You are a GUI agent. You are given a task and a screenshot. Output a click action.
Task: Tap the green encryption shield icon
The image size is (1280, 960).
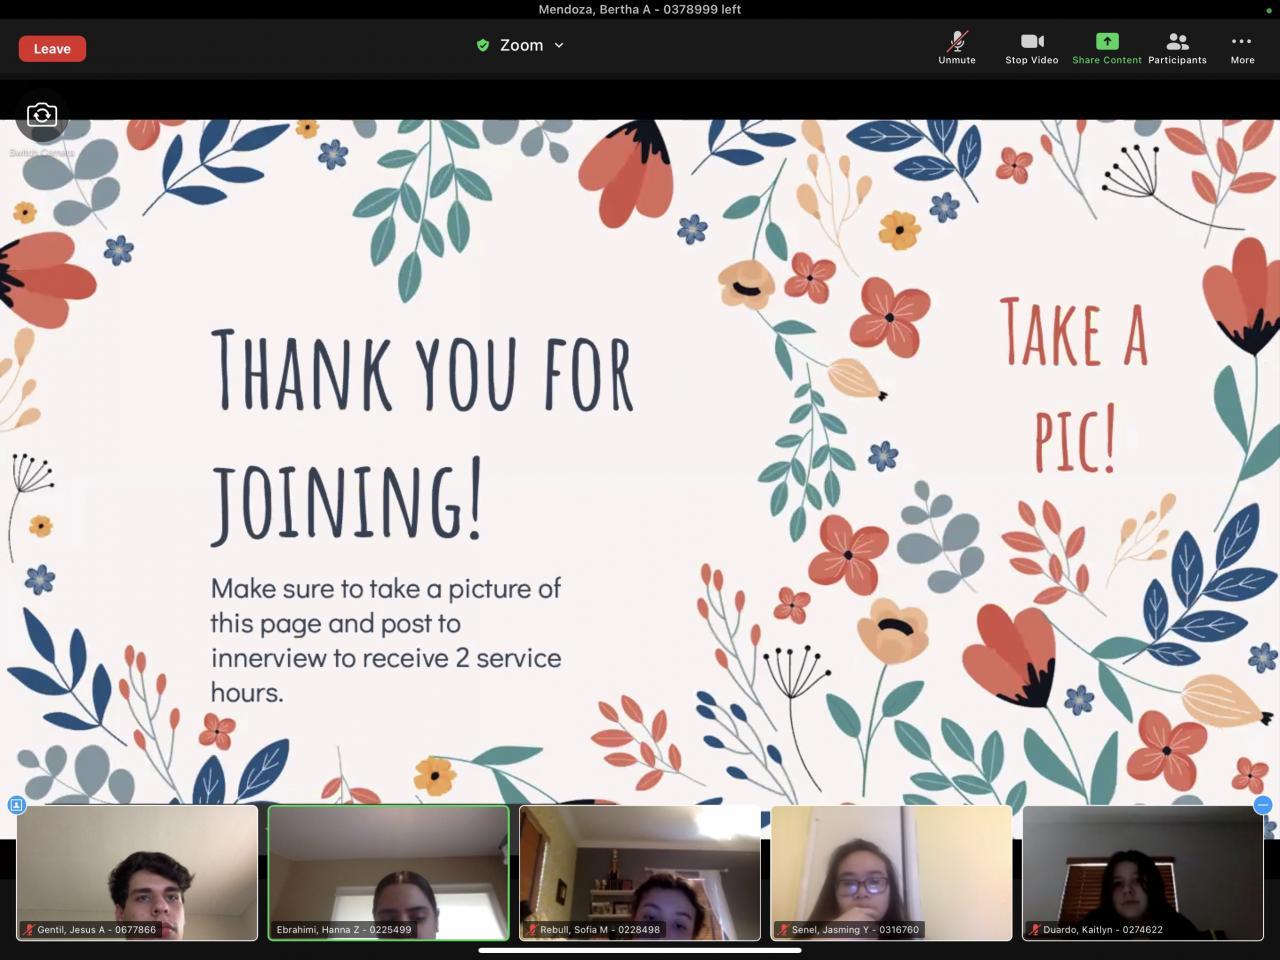pos(483,45)
